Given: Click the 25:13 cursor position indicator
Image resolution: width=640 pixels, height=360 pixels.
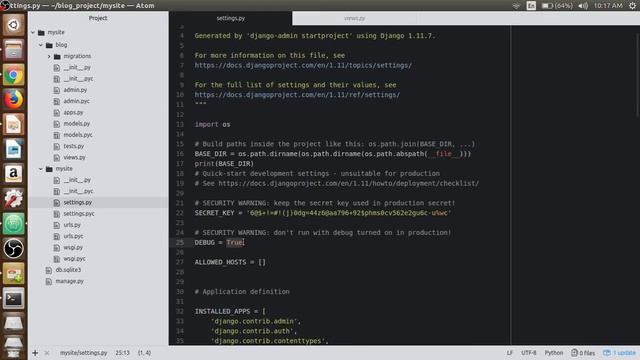Looking at the screenshot, I should click(122, 353).
